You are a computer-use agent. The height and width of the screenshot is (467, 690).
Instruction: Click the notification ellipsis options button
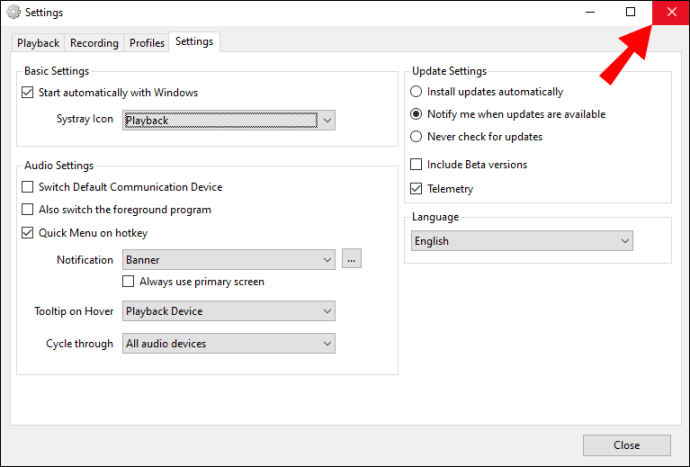[351, 260]
